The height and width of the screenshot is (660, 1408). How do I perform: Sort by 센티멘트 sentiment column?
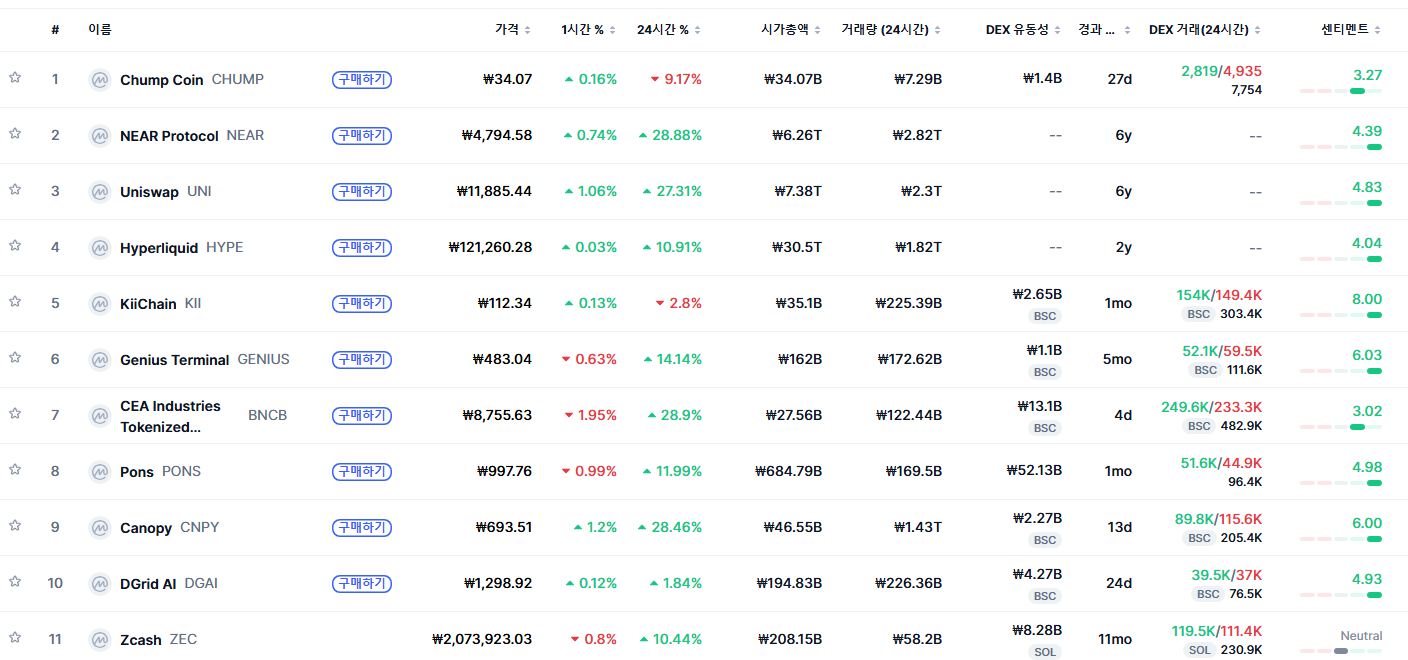1351,30
